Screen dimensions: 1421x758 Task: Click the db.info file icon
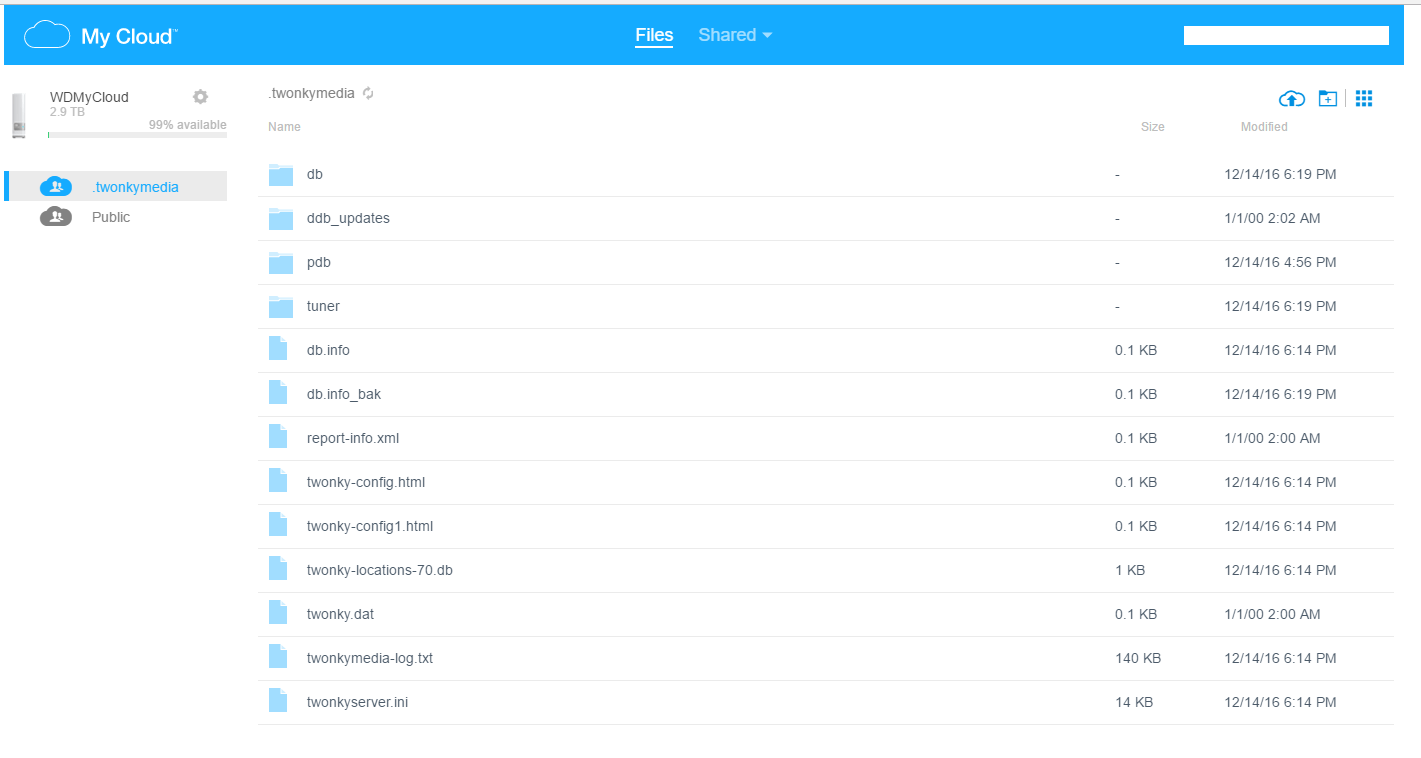(x=278, y=350)
